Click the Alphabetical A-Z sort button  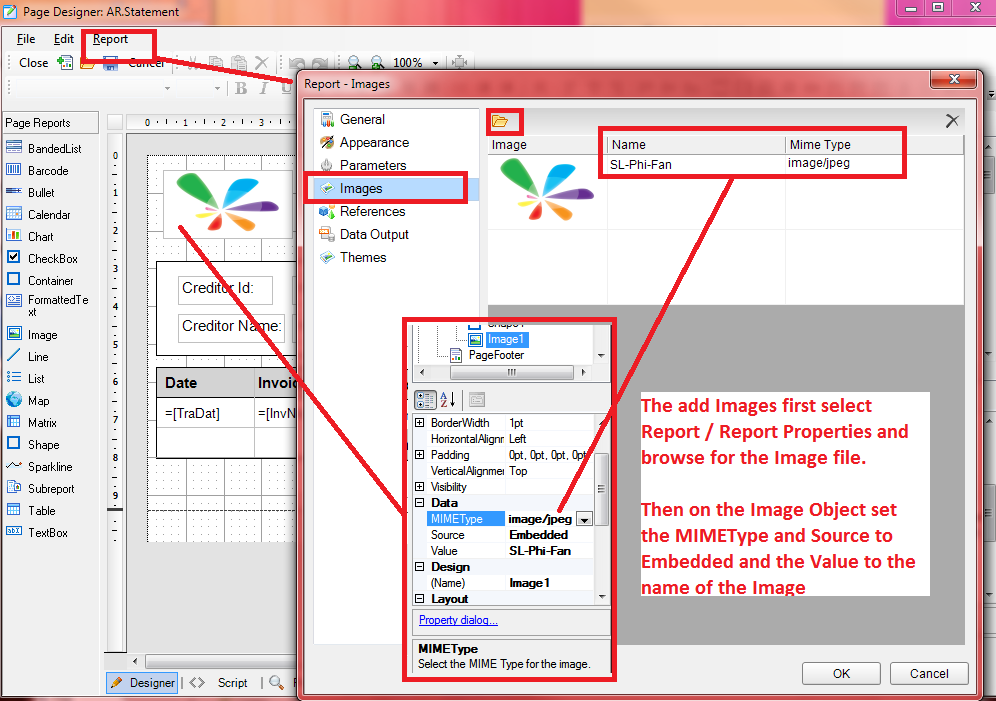tap(448, 400)
